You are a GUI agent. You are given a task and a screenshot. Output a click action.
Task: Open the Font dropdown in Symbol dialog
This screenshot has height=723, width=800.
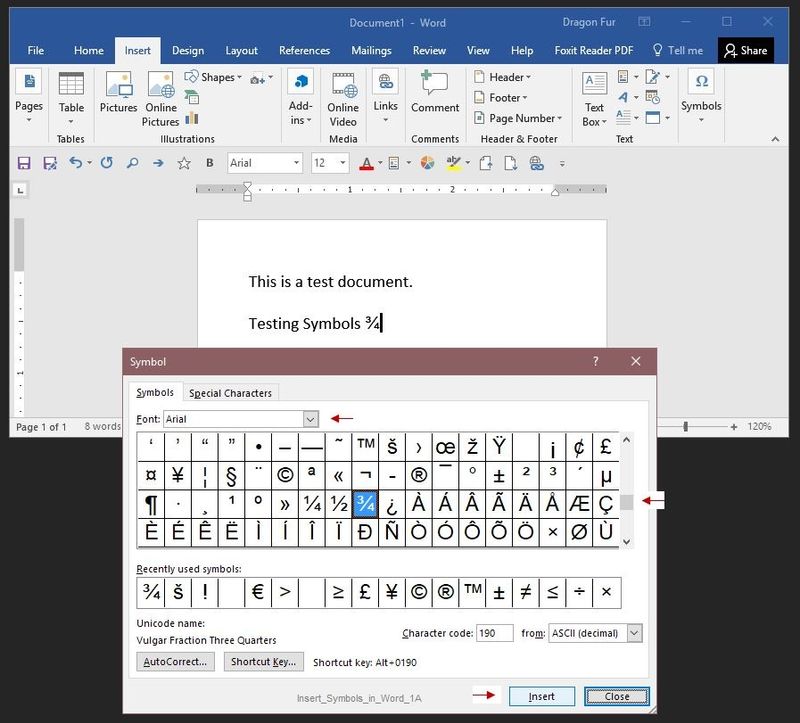(x=310, y=420)
